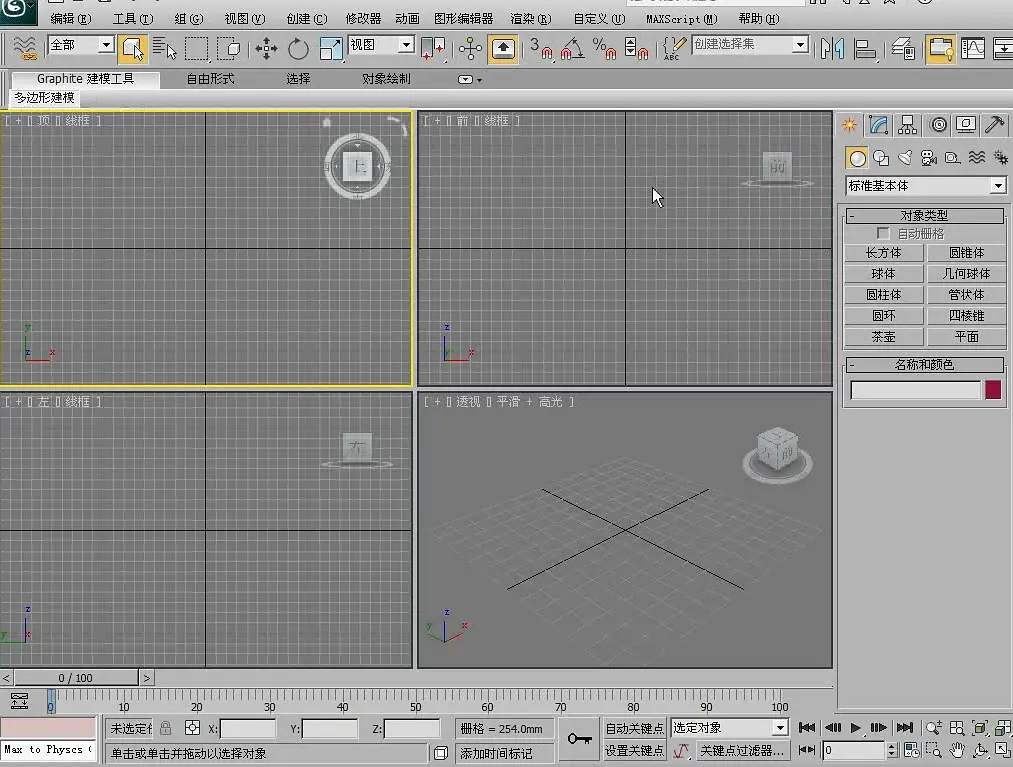Viewport: 1013px width, 767px height.
Task: Open the 渲染(R) menu
Action: [531, 19]
